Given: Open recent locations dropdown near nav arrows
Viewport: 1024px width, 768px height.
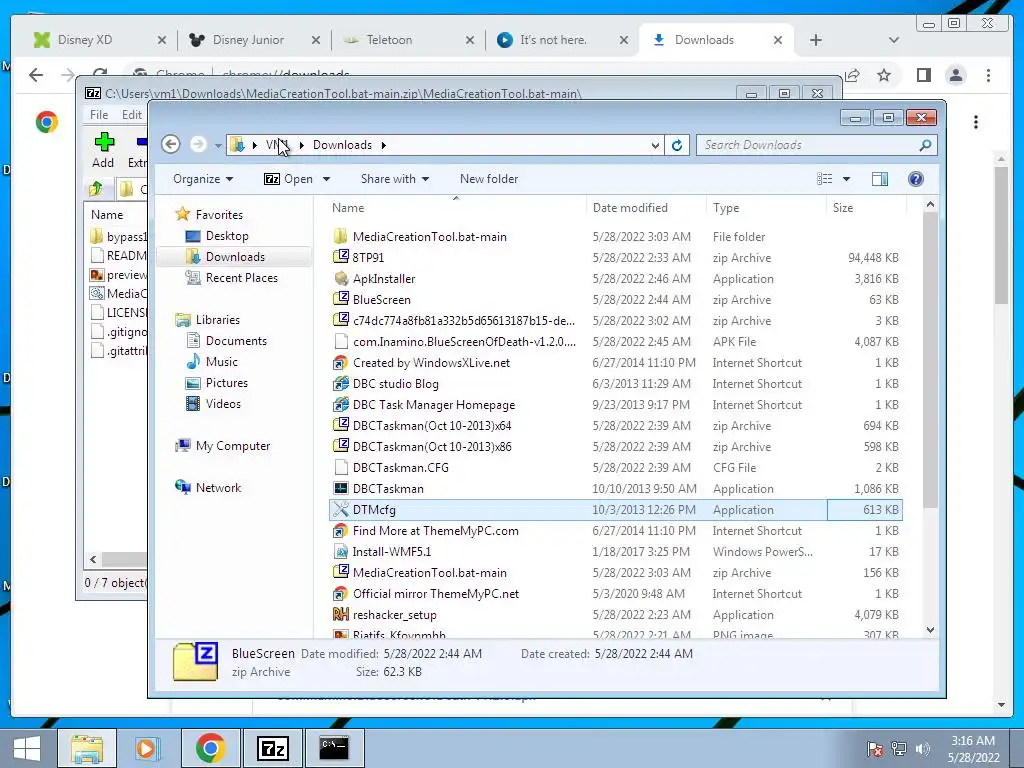Looking at the screenshot, I should pos(217,145).
